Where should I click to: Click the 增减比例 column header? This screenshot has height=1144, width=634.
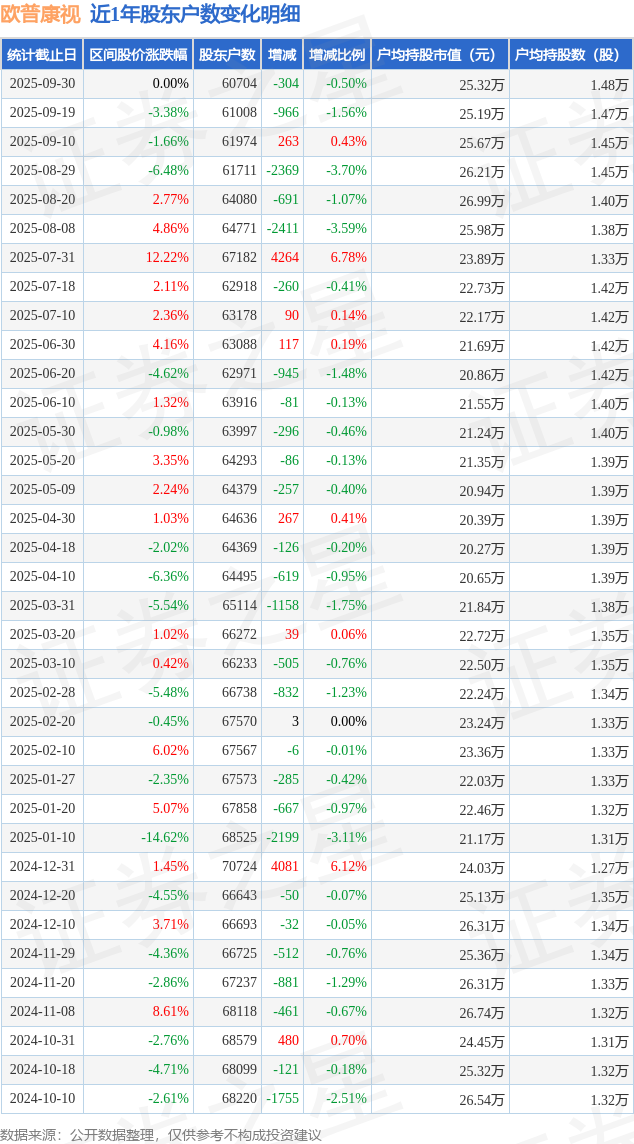(337, 55)
